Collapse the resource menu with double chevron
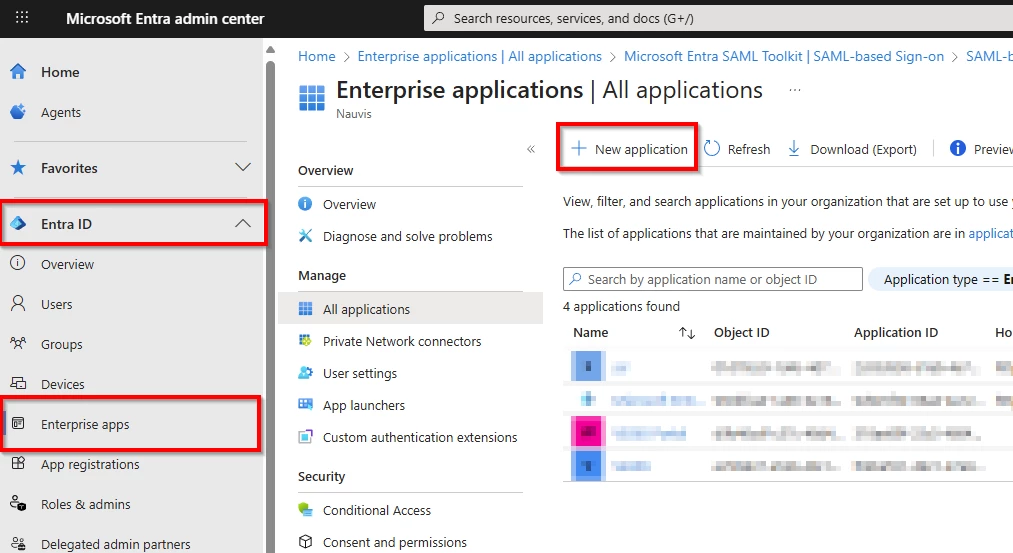 [531, 149]
